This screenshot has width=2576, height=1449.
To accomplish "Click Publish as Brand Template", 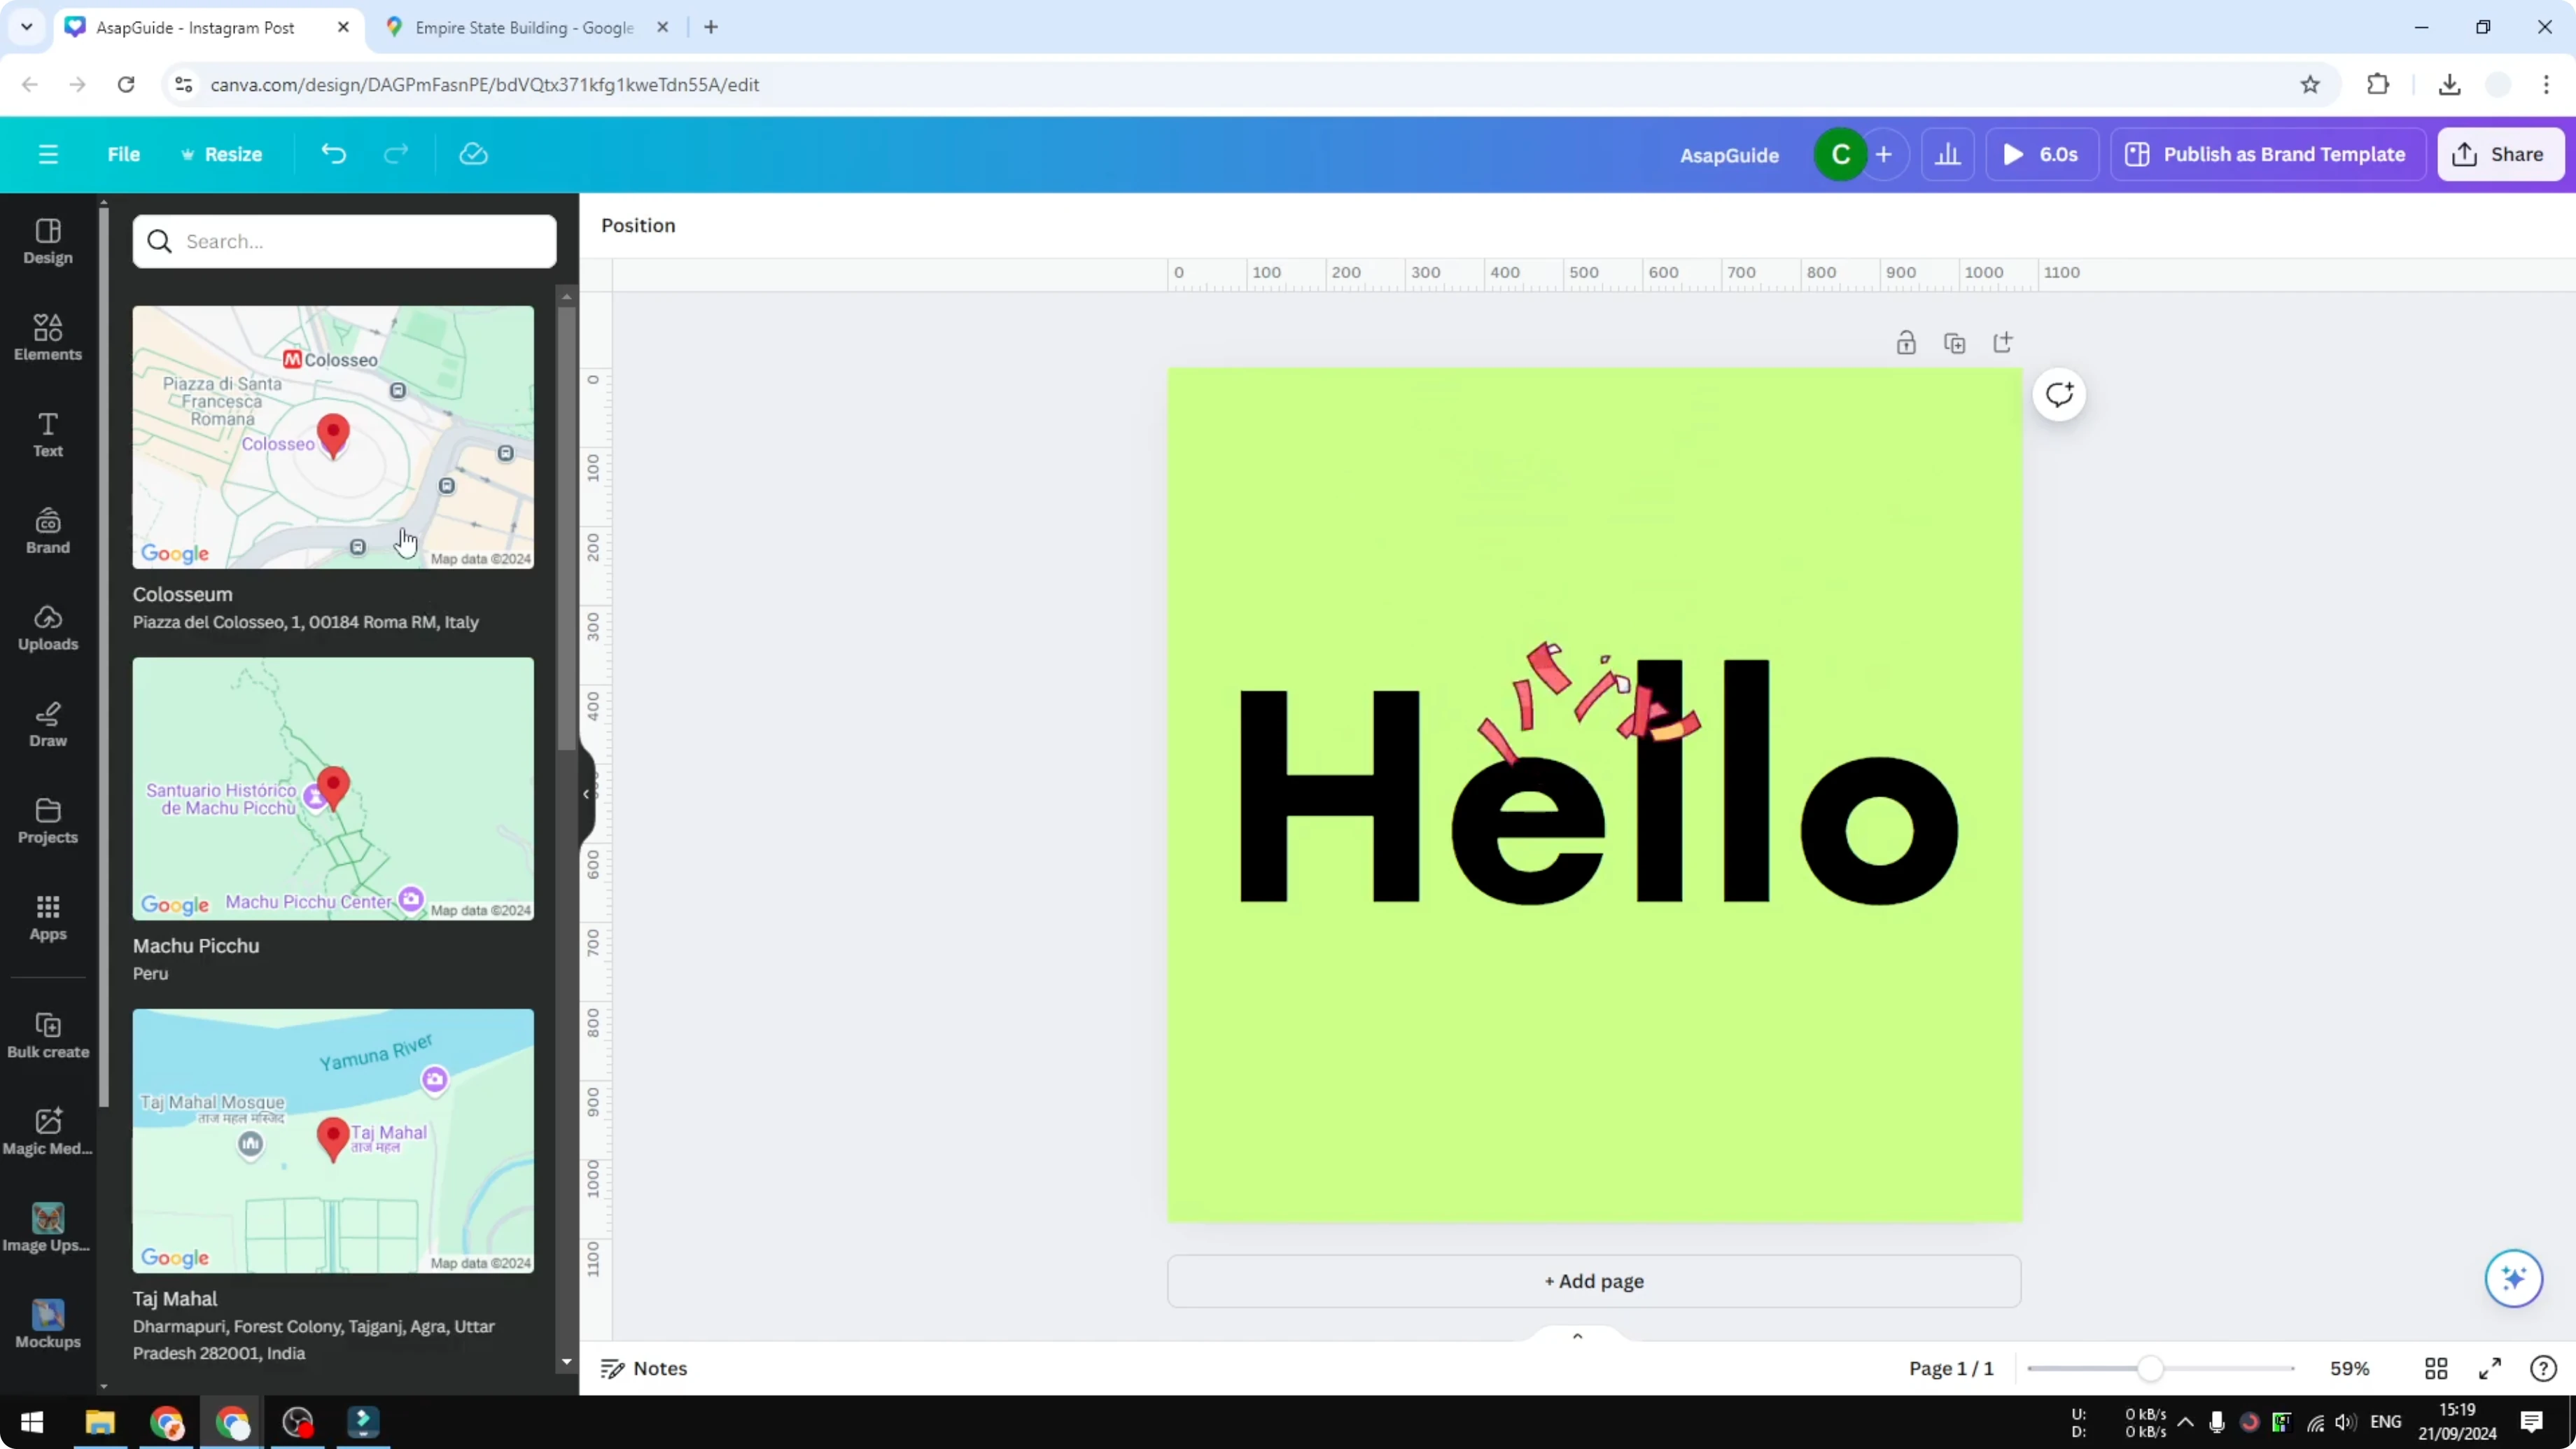I will click(x=2267, y=154).
